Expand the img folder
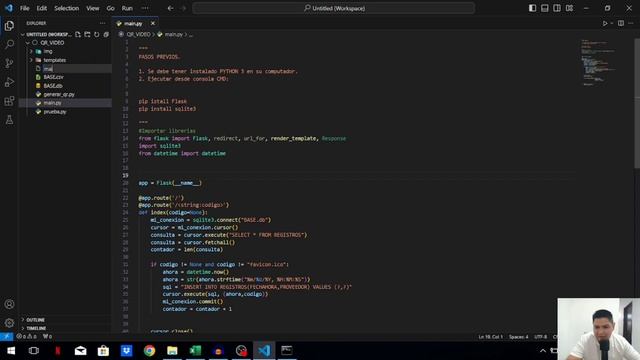Viewport: 640px width, 360px height. [31, 51]
